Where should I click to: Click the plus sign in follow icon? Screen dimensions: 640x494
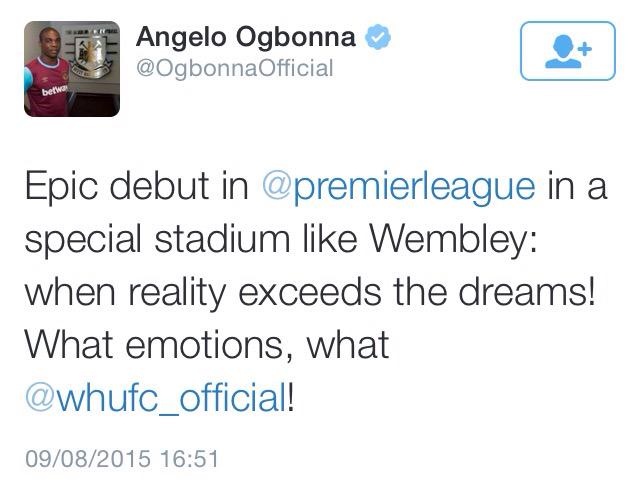[585, 49]
